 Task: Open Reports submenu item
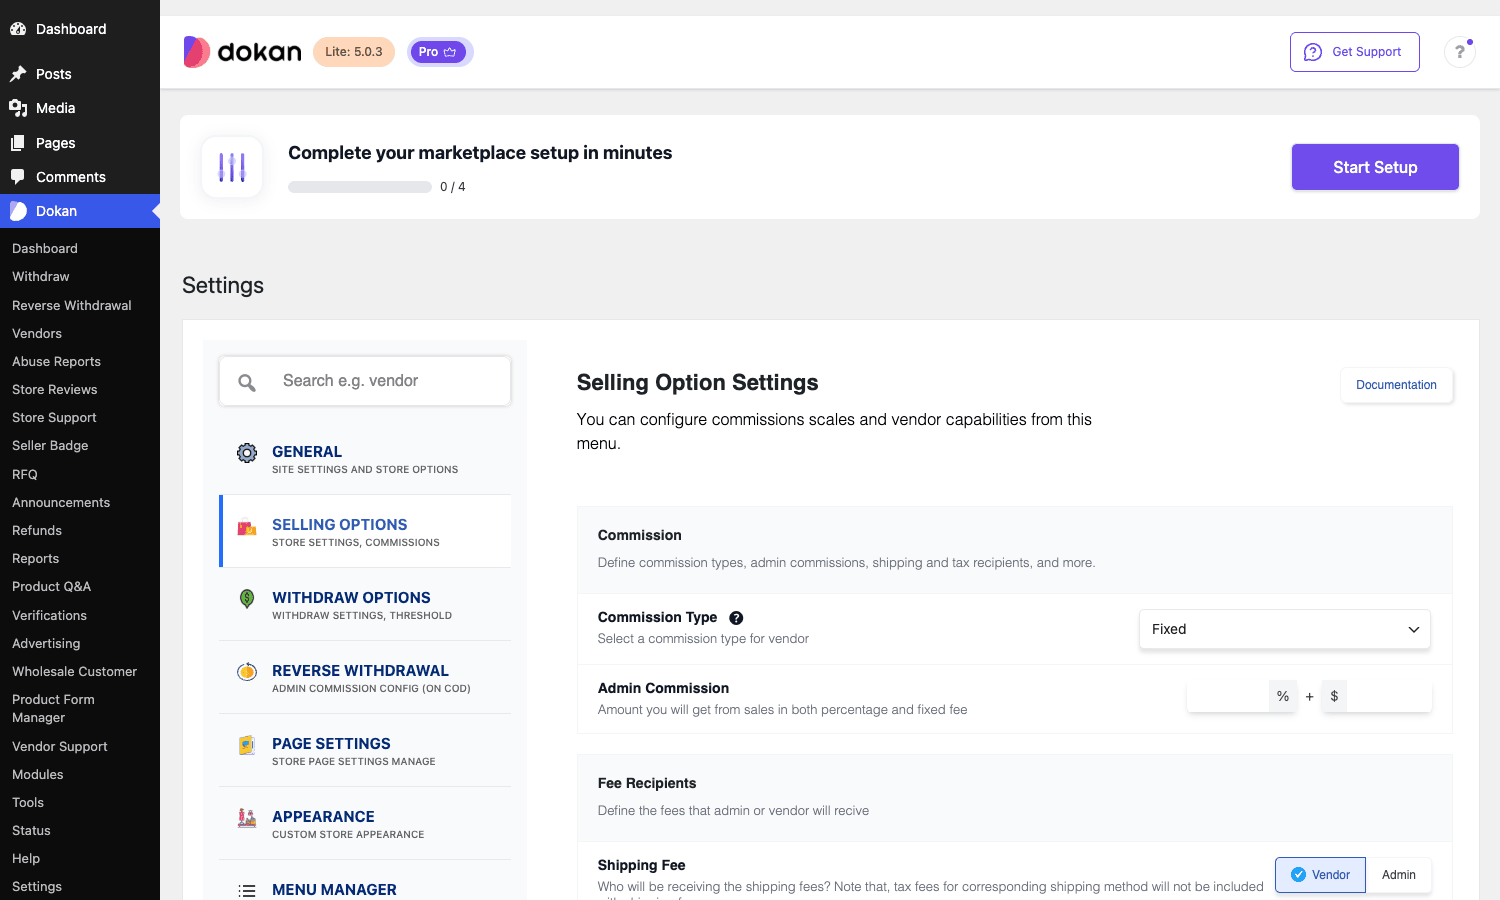[x=35, y=559]
